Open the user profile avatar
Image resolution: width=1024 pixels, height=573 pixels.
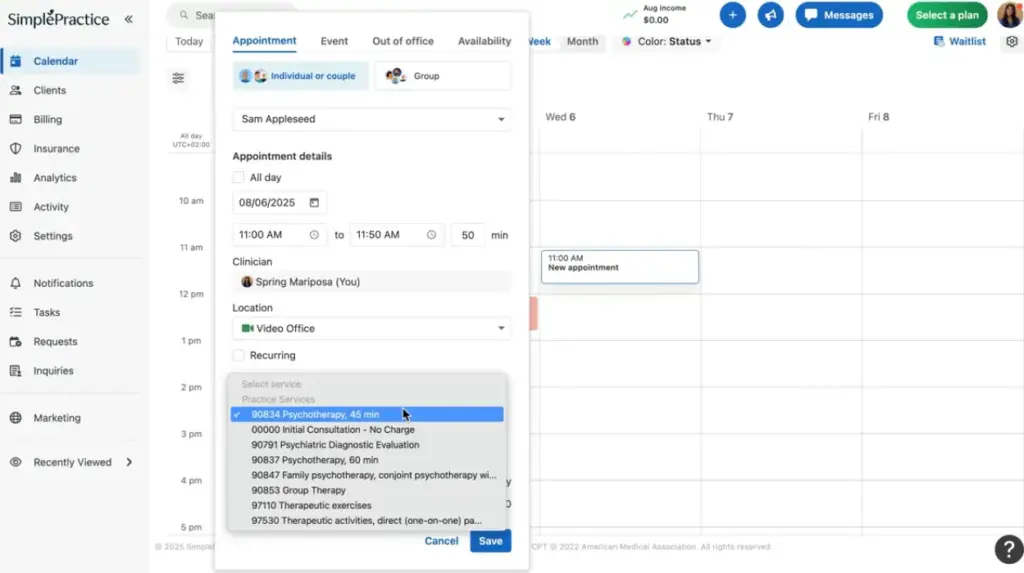[1010, 14]
